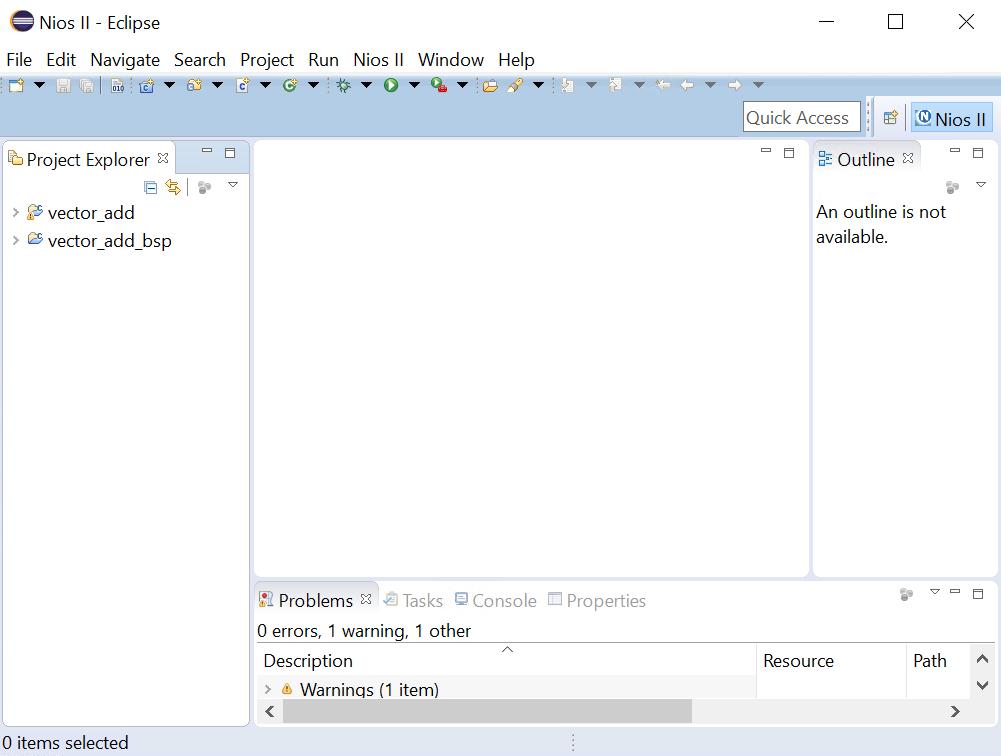
Task: Open the Debug configurations dropdown arrow
Action: (366, 85)
